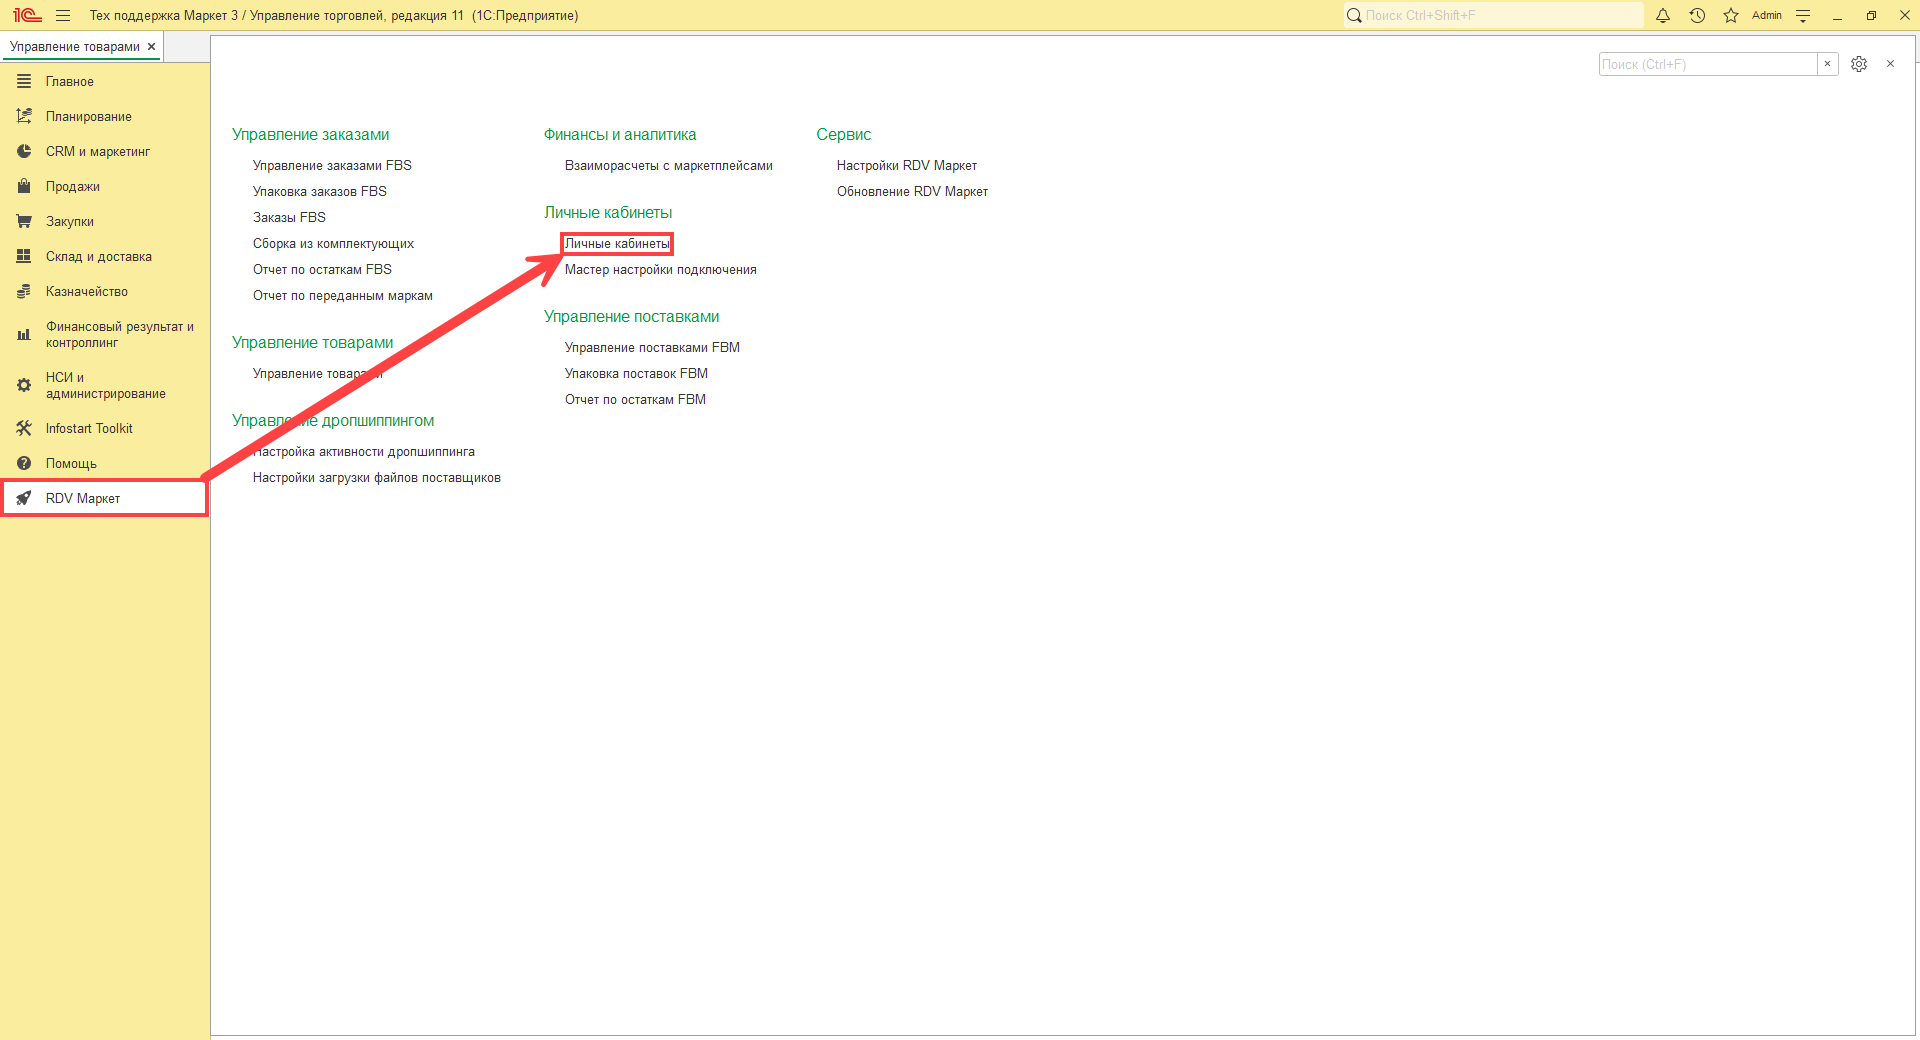Open Мастер настройки подключения
This screenshot has height=1040, width=1920.
[x=661, y=269]
